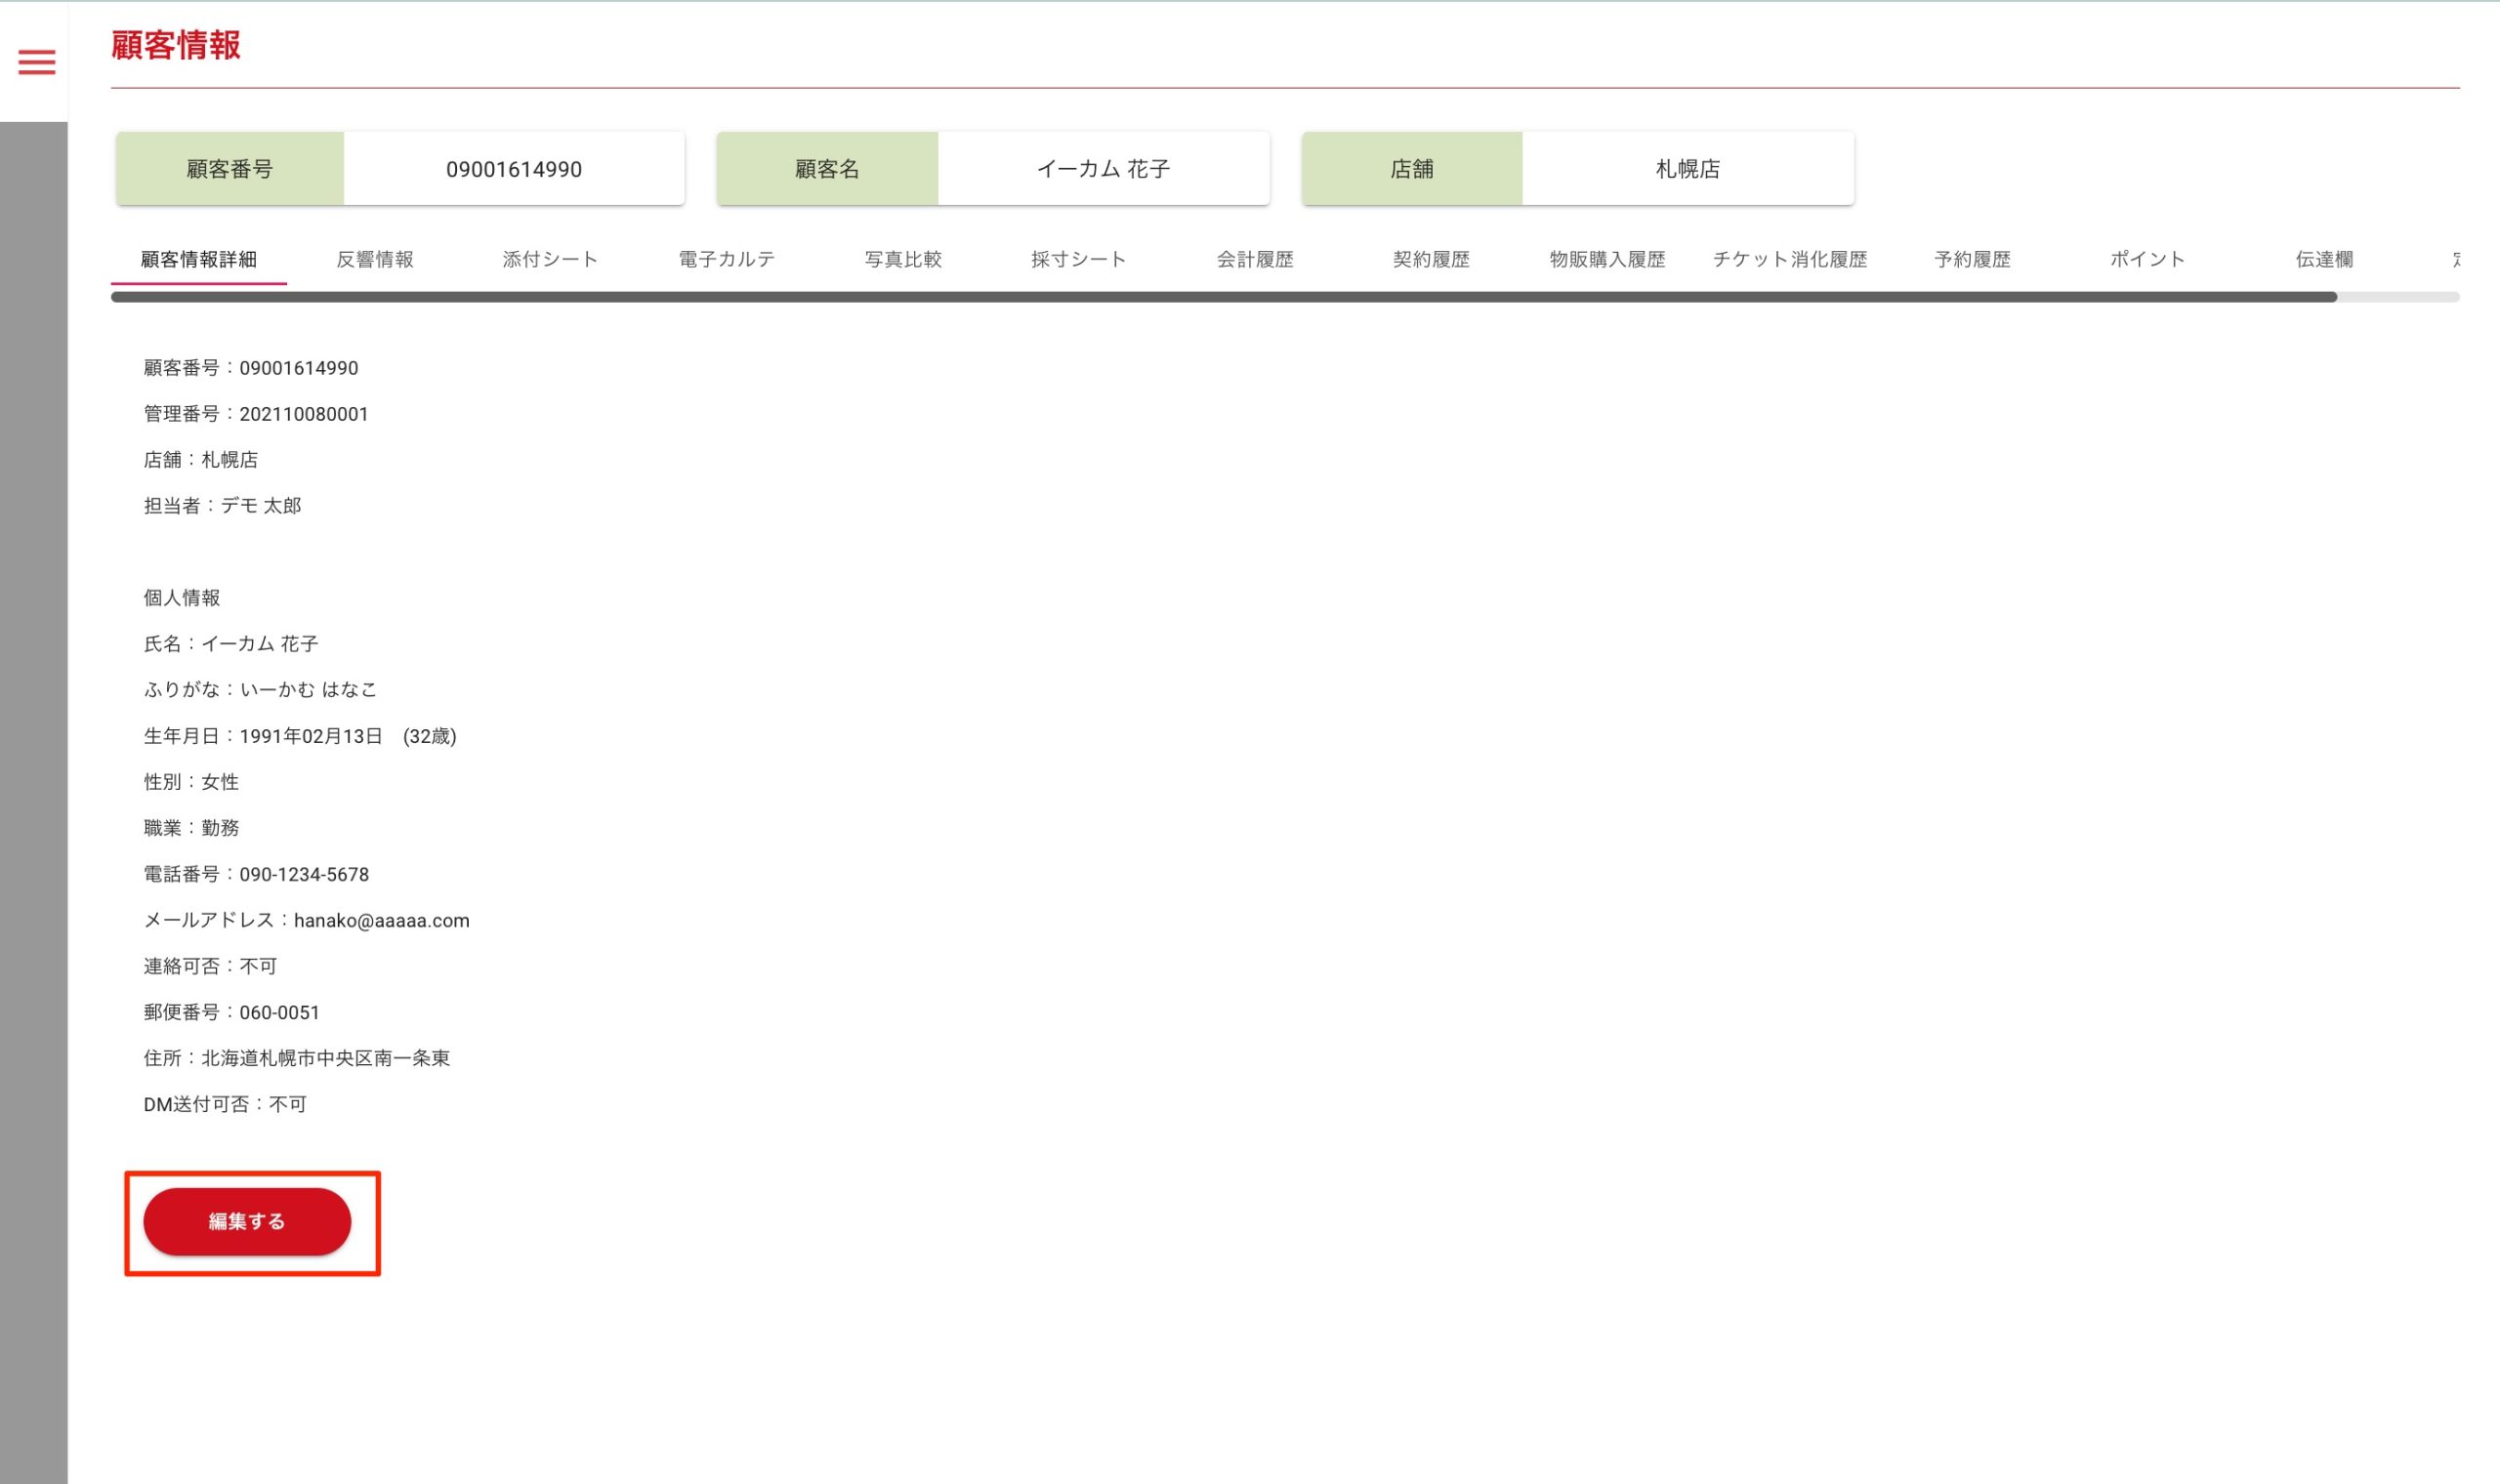Switch to the 反響情報 tab
The height and width of the screenshot is (1484, 2500).
pos(375,259)
